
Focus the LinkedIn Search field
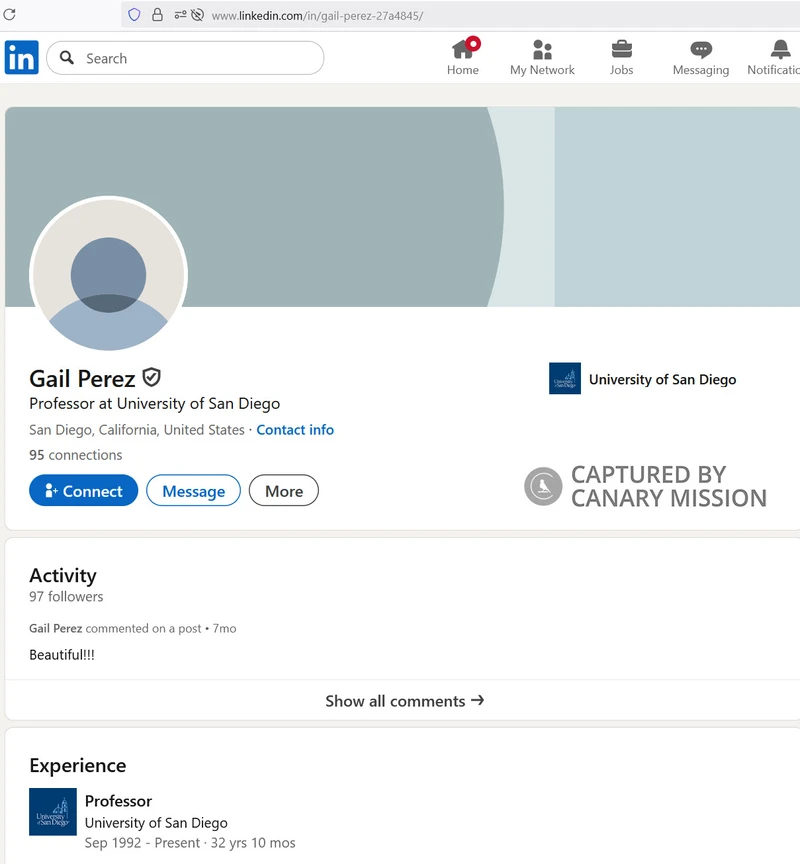point(185,58)
